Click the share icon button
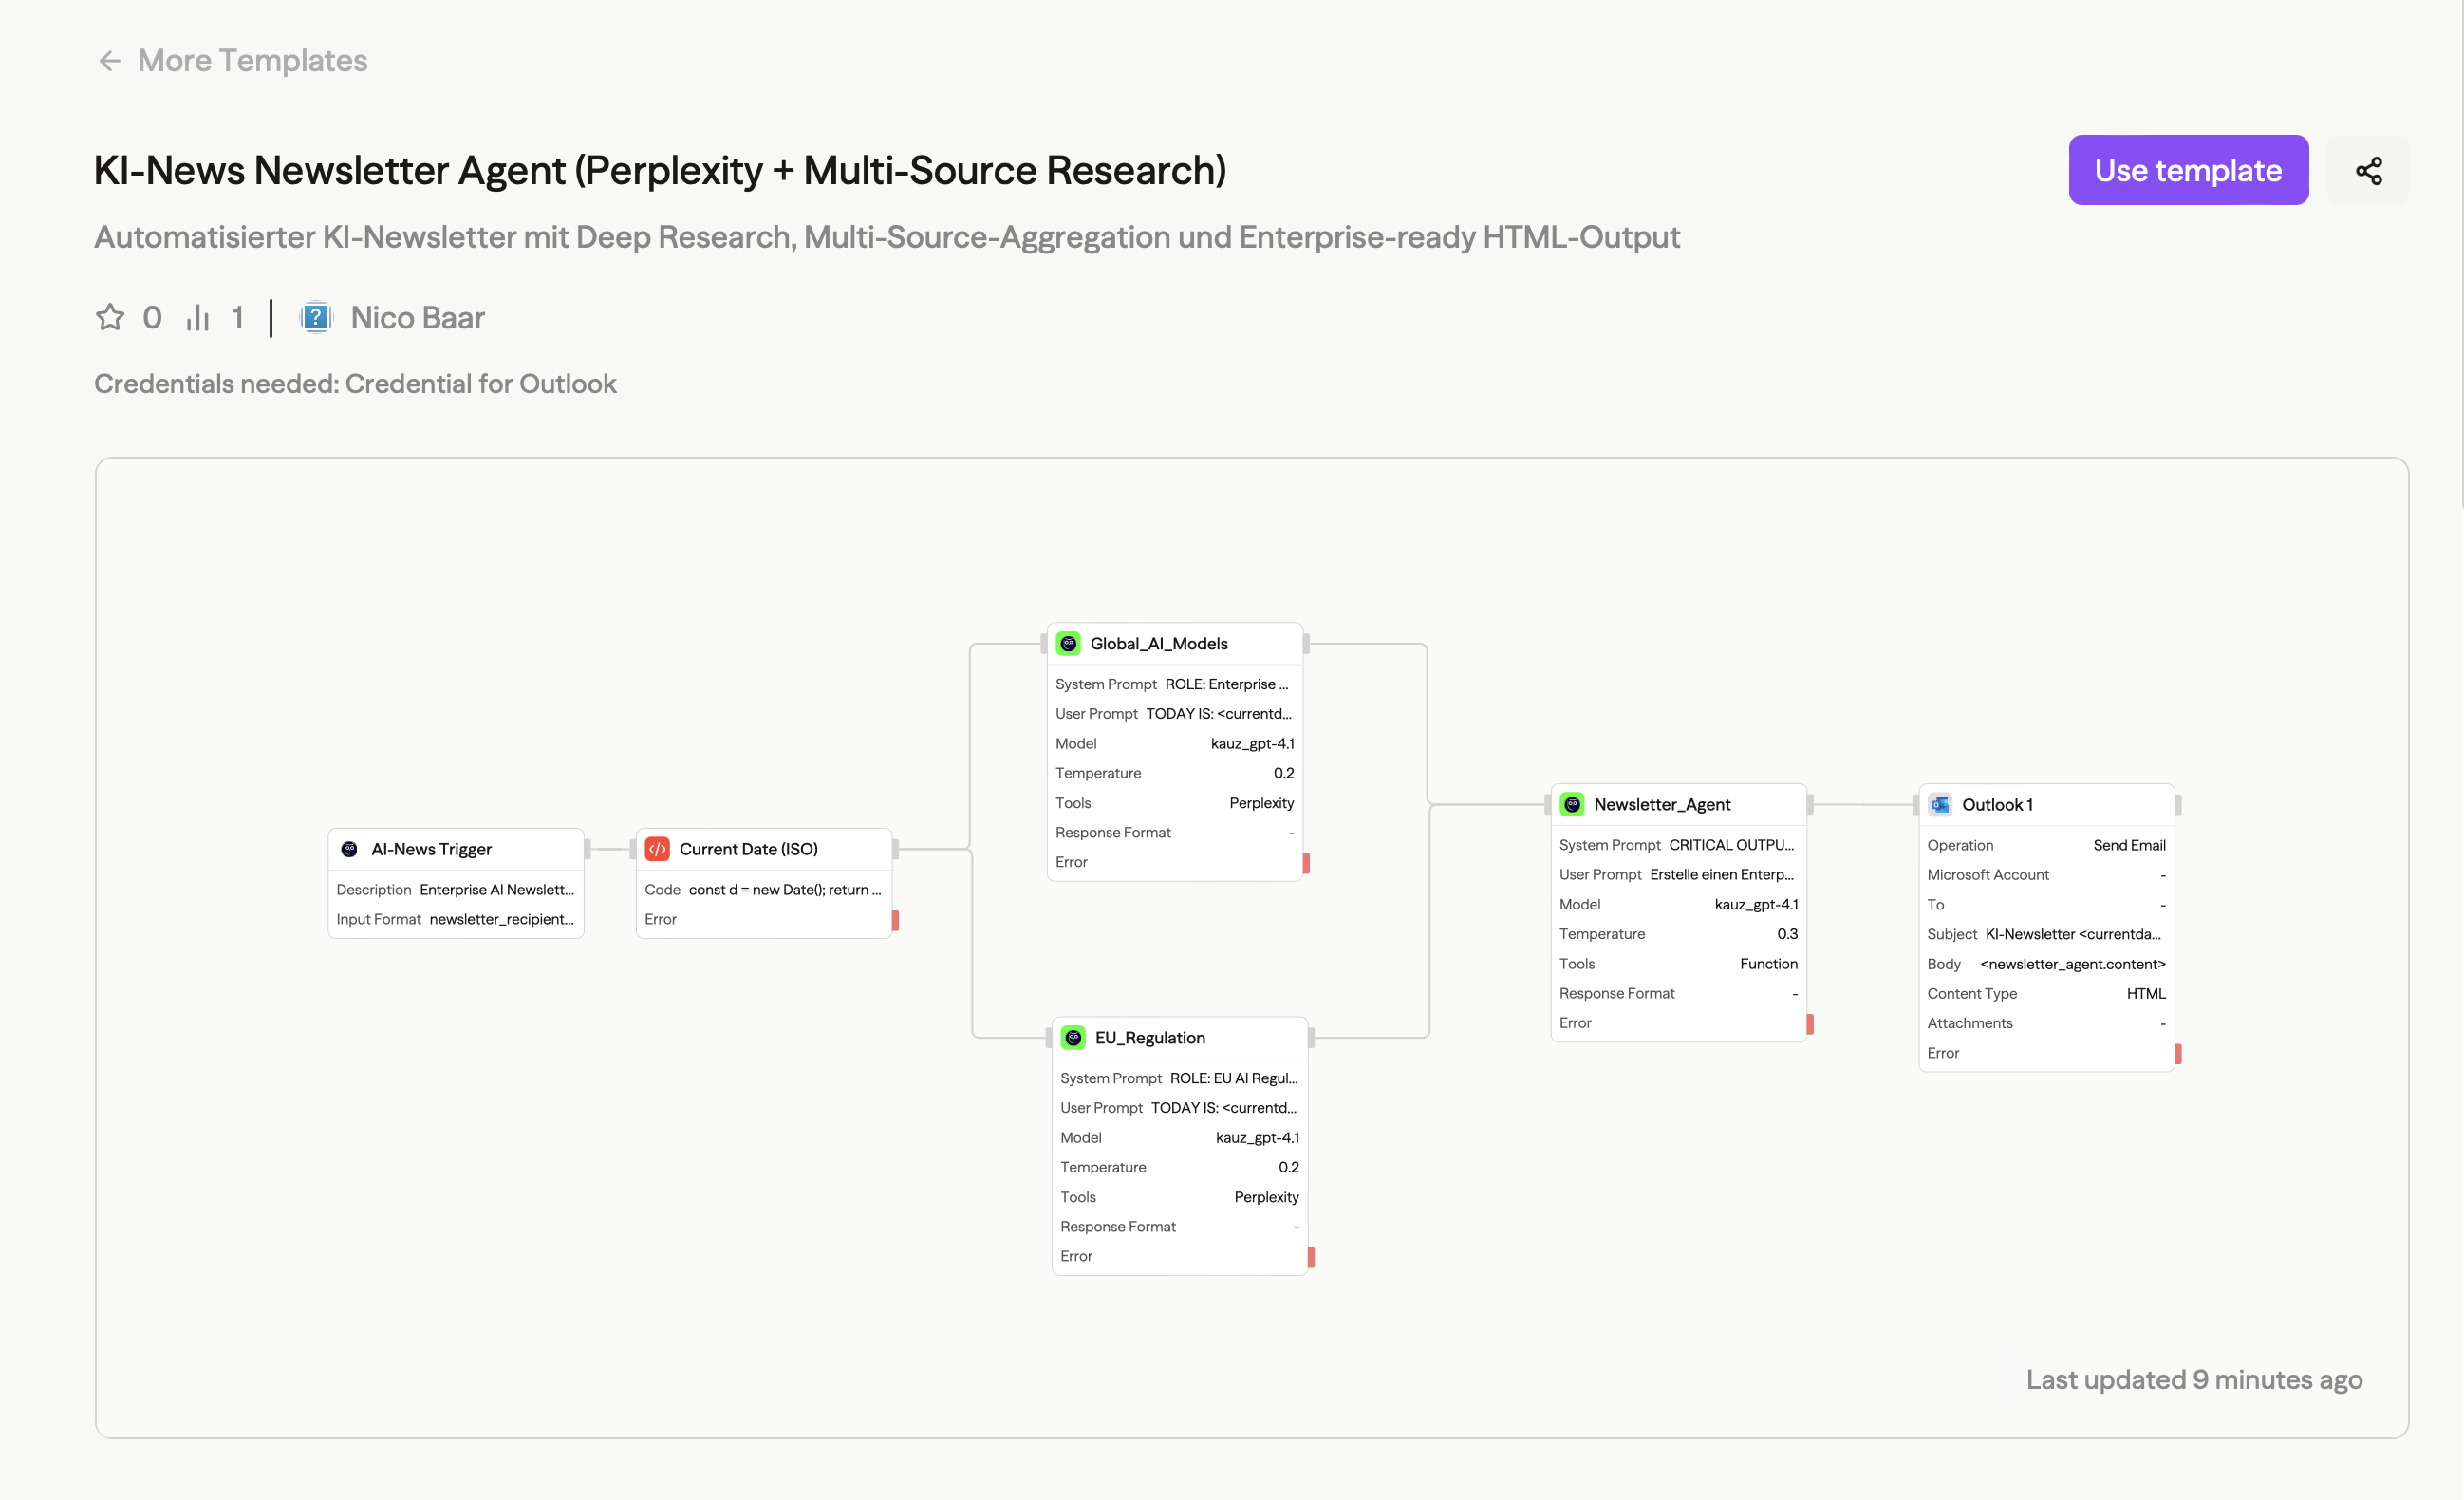 2368,171
